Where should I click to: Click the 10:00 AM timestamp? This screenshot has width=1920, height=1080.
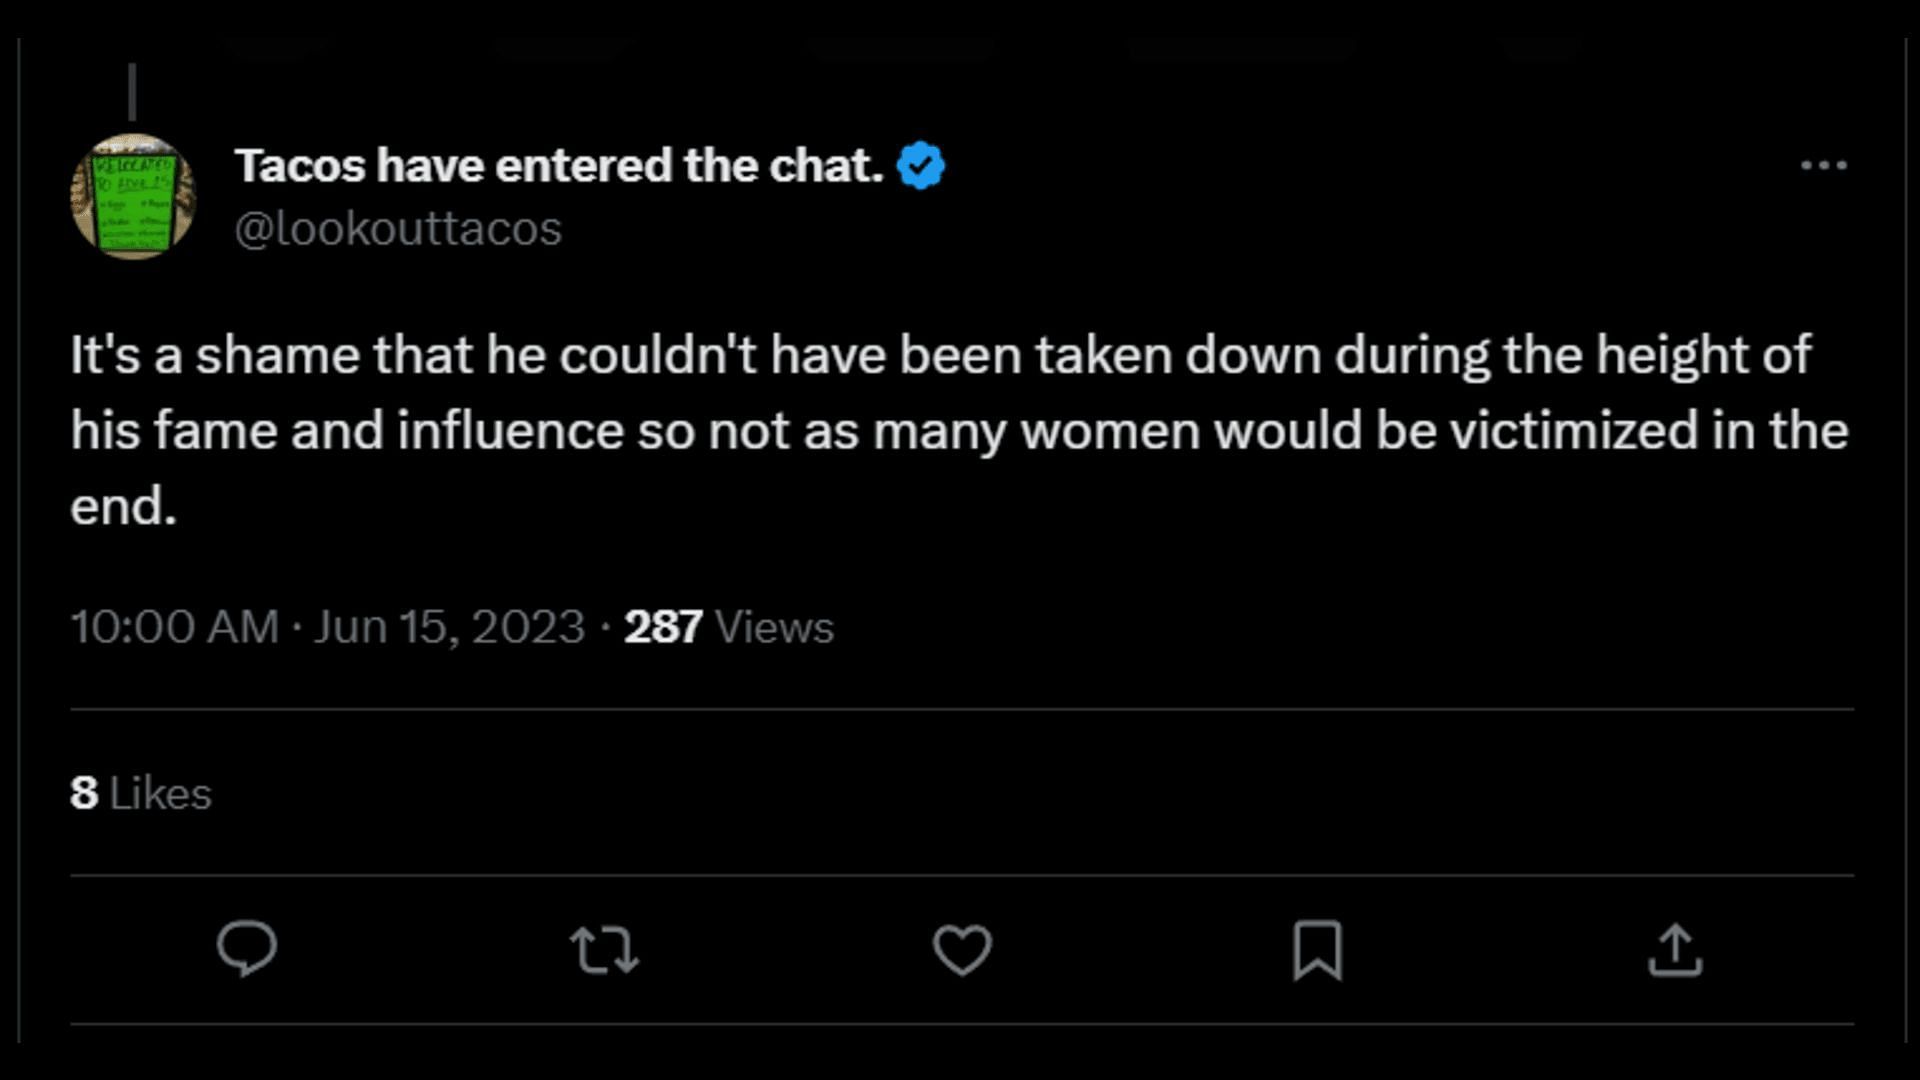(174, 628)
